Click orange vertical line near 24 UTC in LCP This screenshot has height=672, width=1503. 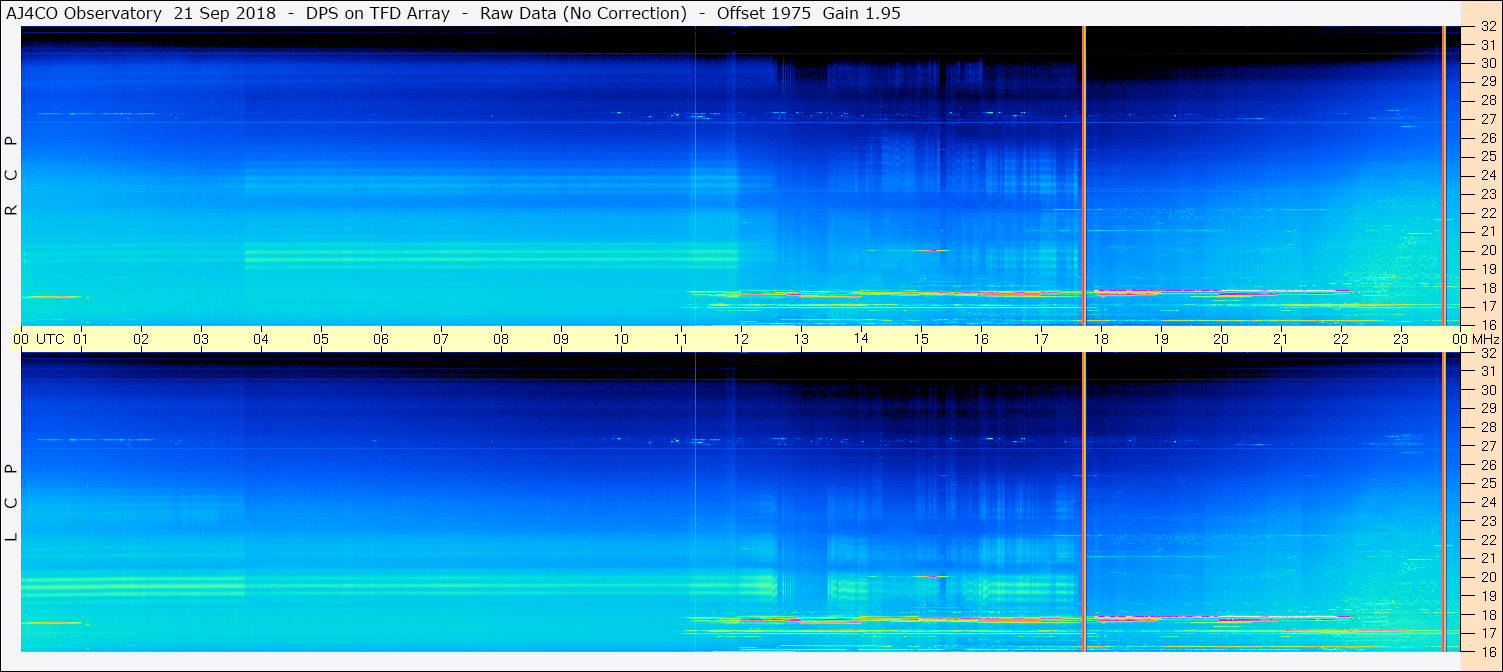pos(1443,502)
